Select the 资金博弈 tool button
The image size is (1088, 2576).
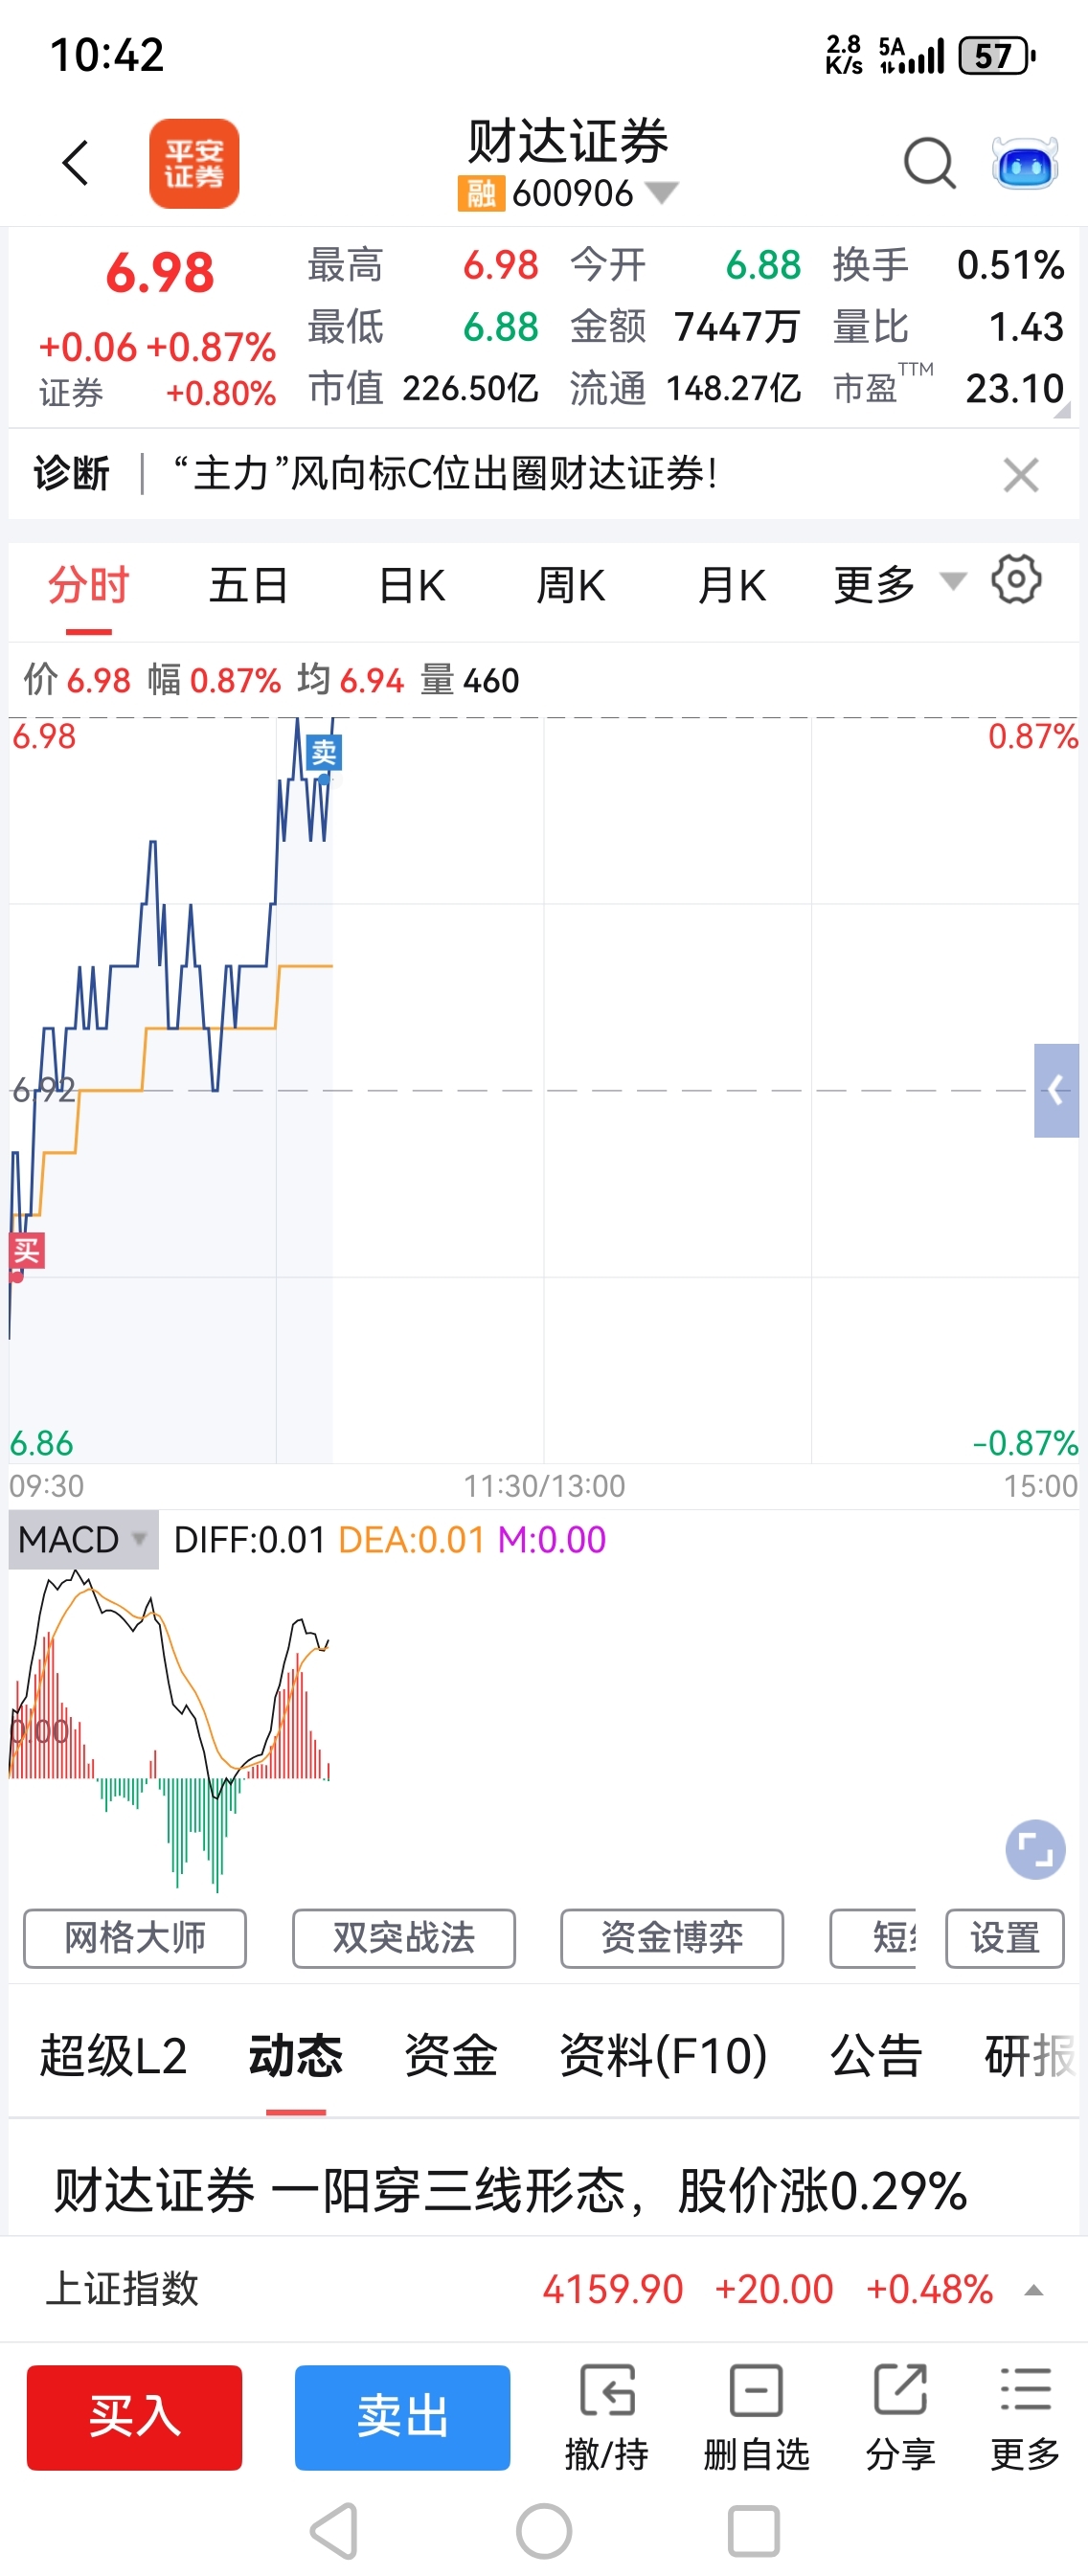pos(672,1938)
